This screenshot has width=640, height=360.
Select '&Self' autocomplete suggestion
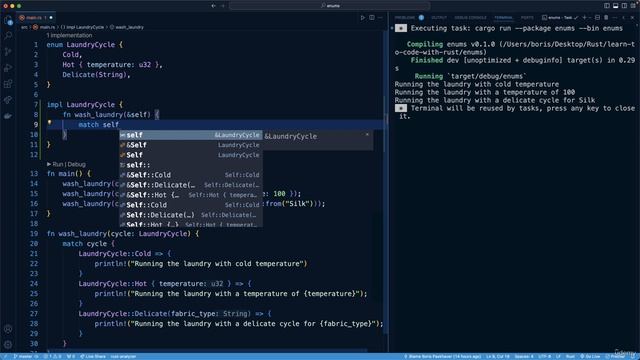coord(191,145)
